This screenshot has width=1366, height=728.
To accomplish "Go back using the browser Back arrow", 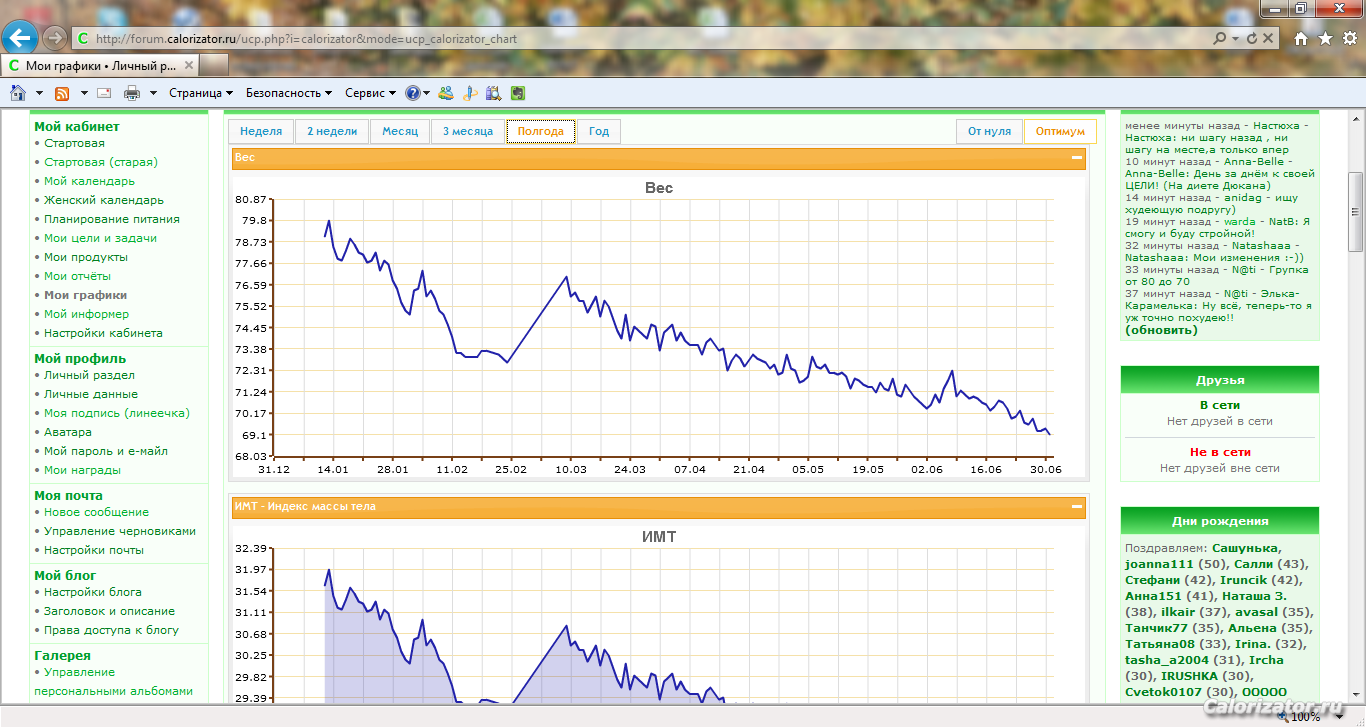I will click(20, 38).
